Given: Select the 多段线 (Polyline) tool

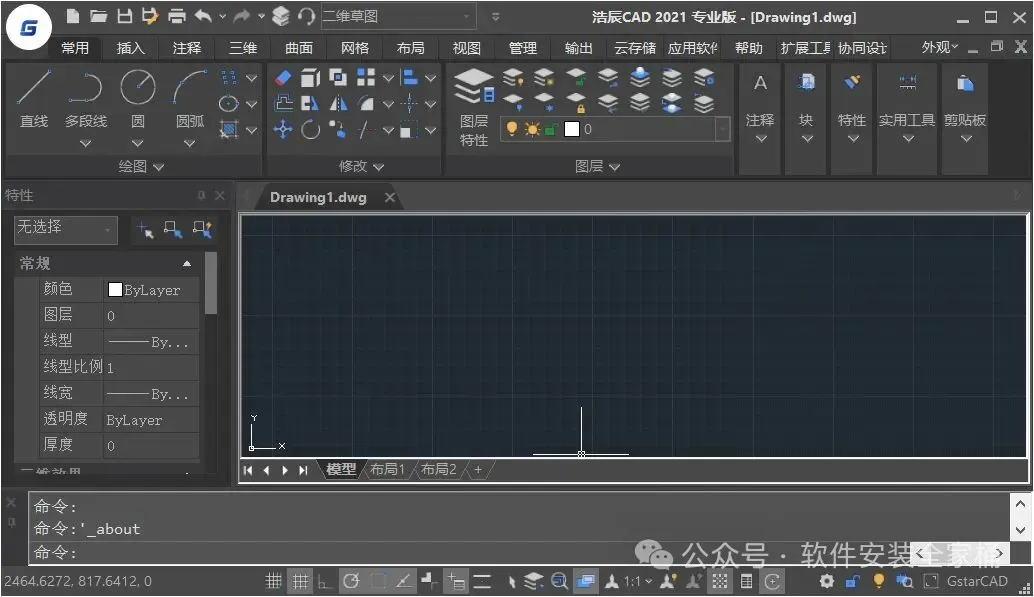Looking at the screenshot, I should (86, 98).
